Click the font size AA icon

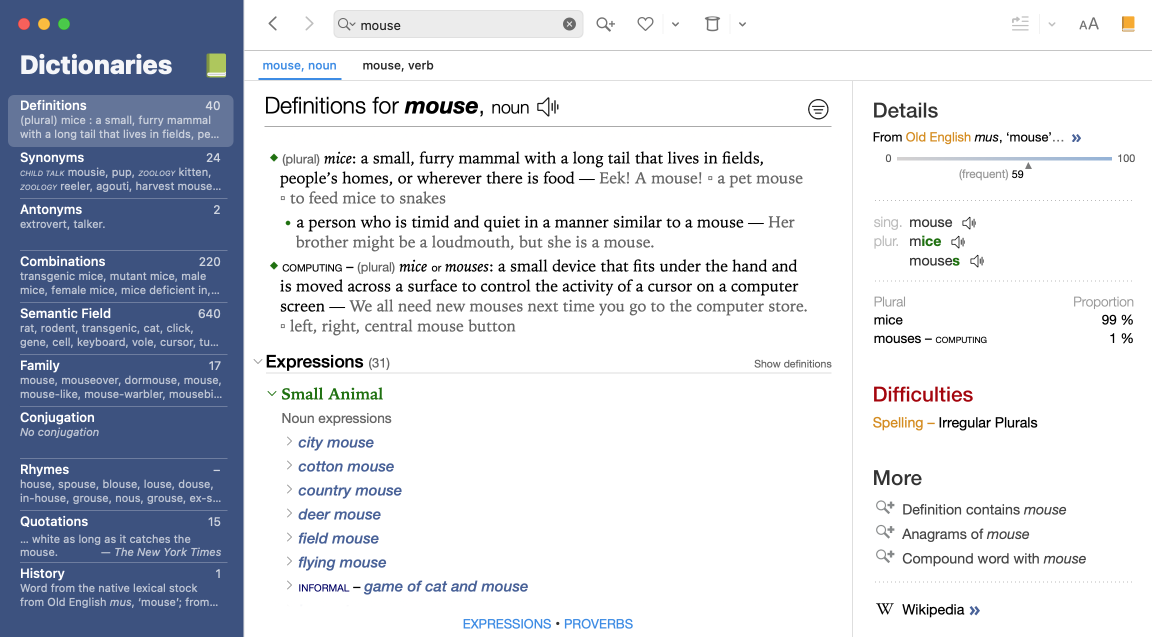pyautogui.click(x=1088, y=24)
